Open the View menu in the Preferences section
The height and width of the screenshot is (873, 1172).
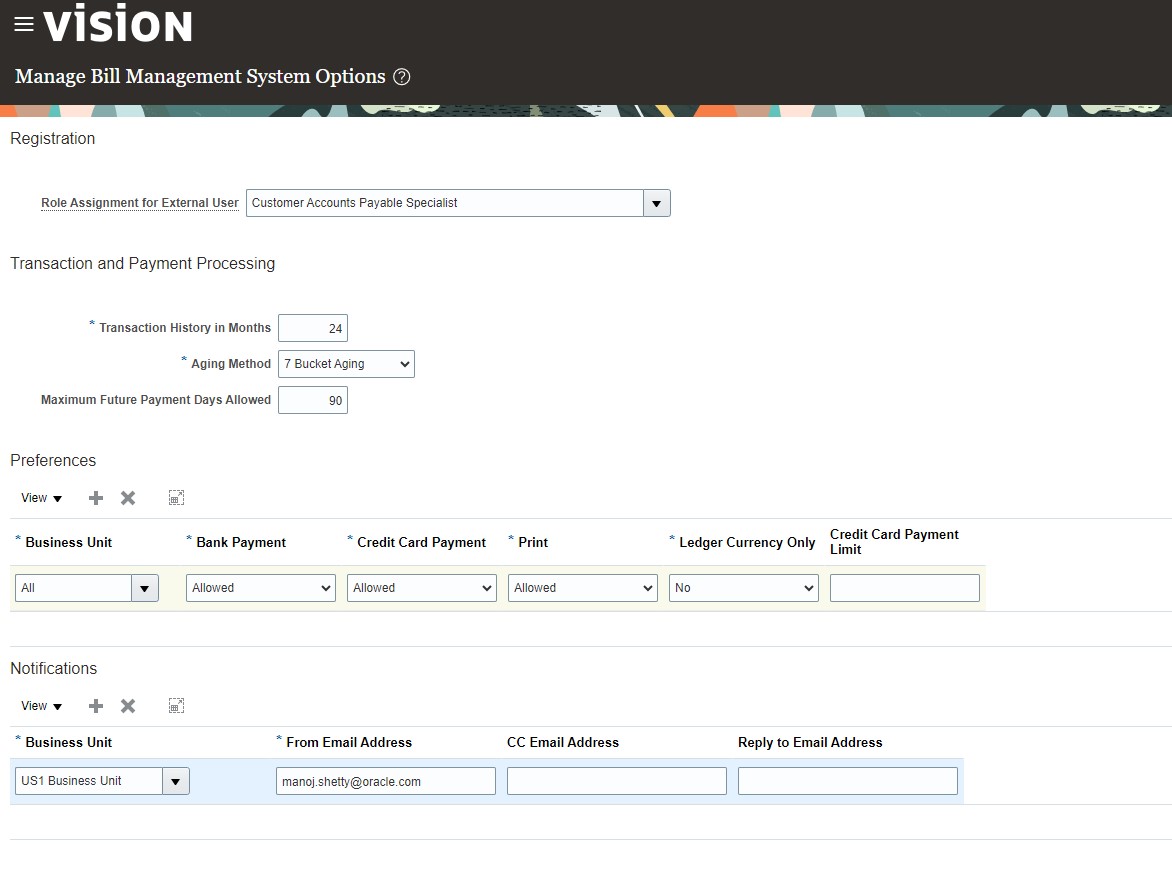[x=40, y=497]
